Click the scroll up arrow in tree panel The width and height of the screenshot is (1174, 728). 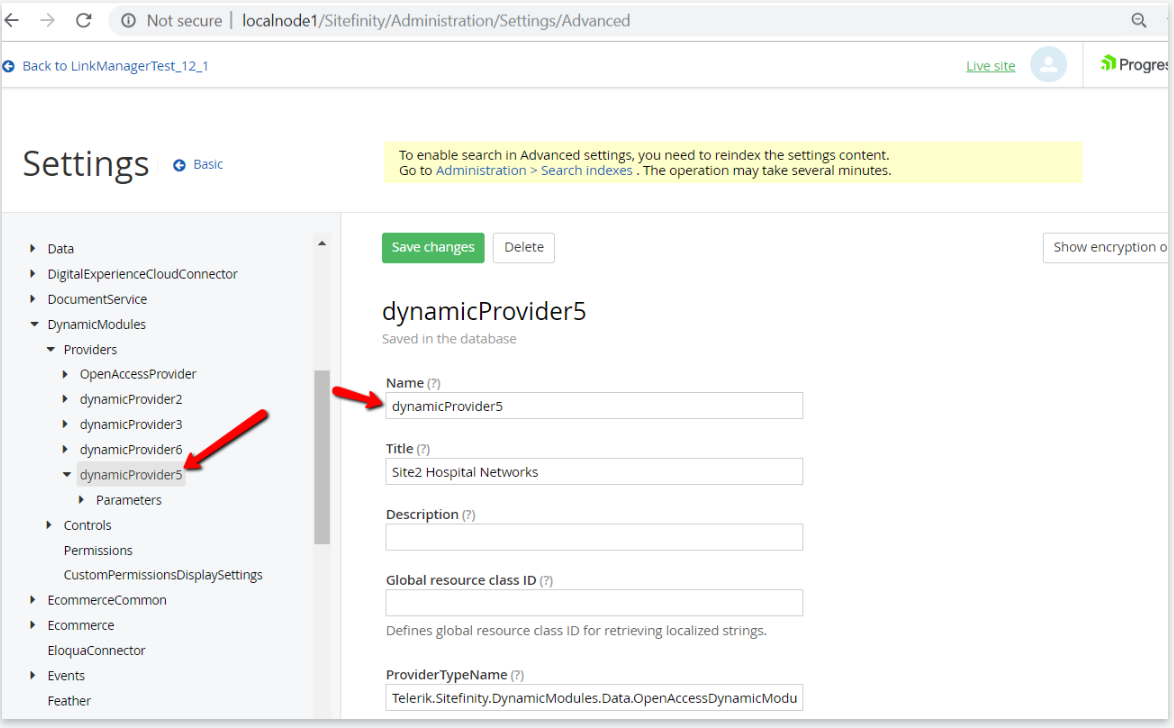point(322,243)
